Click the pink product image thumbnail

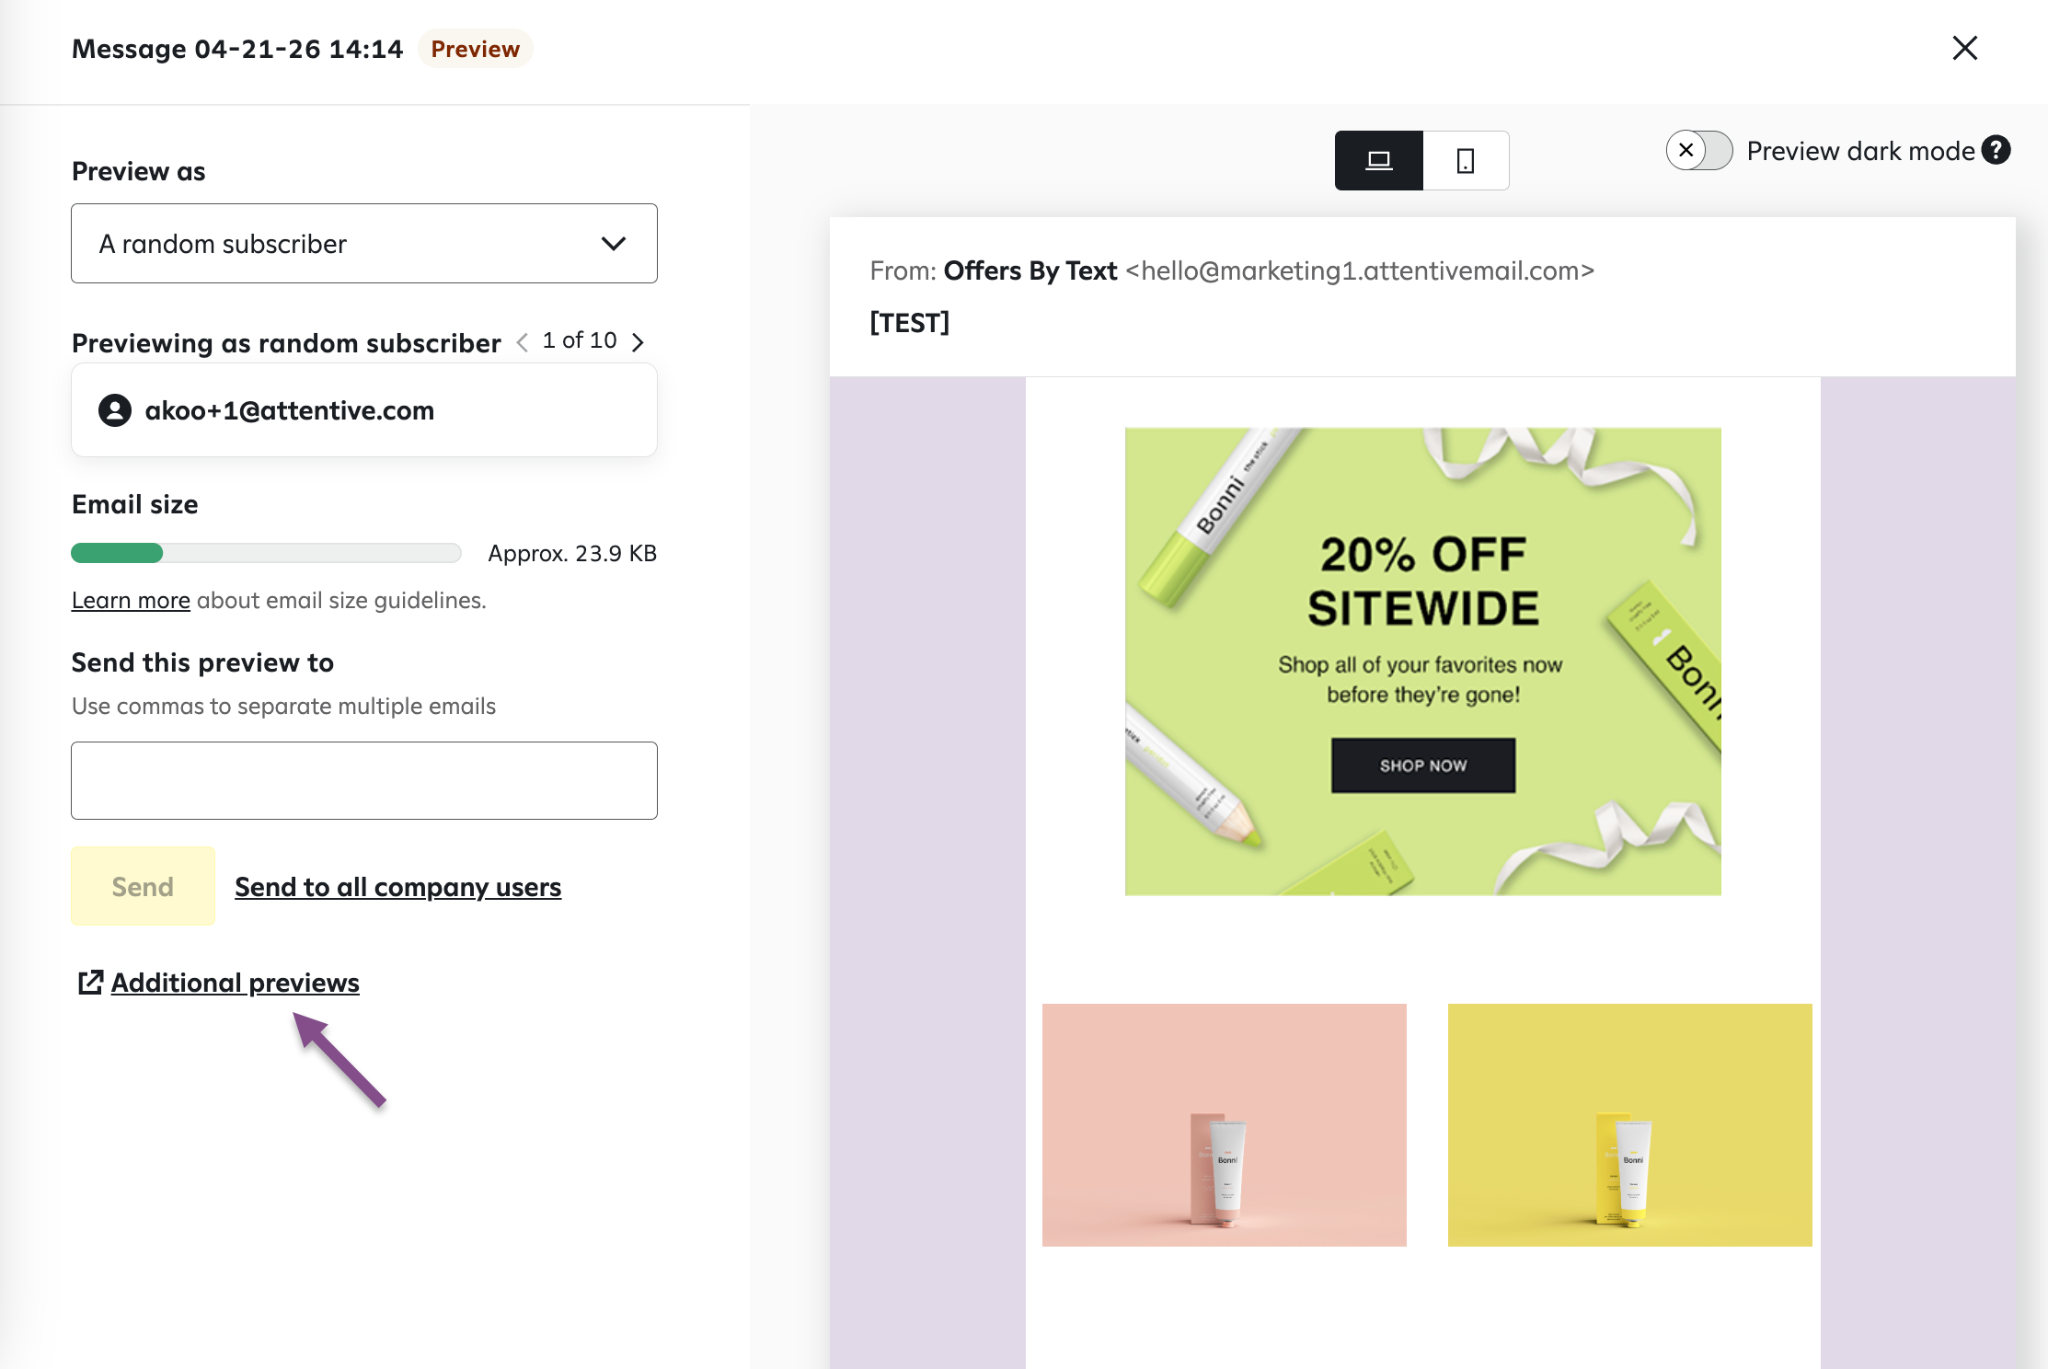click(x=1224, y=1125)
